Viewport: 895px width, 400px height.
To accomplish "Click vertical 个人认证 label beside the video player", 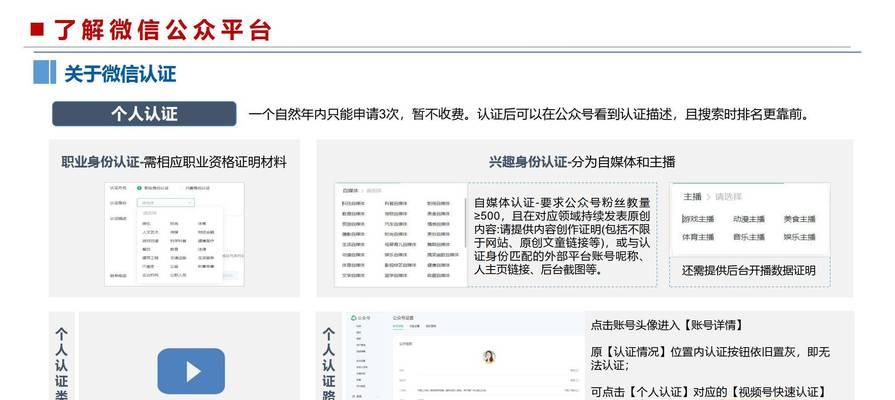I will [x=62, y=362].
